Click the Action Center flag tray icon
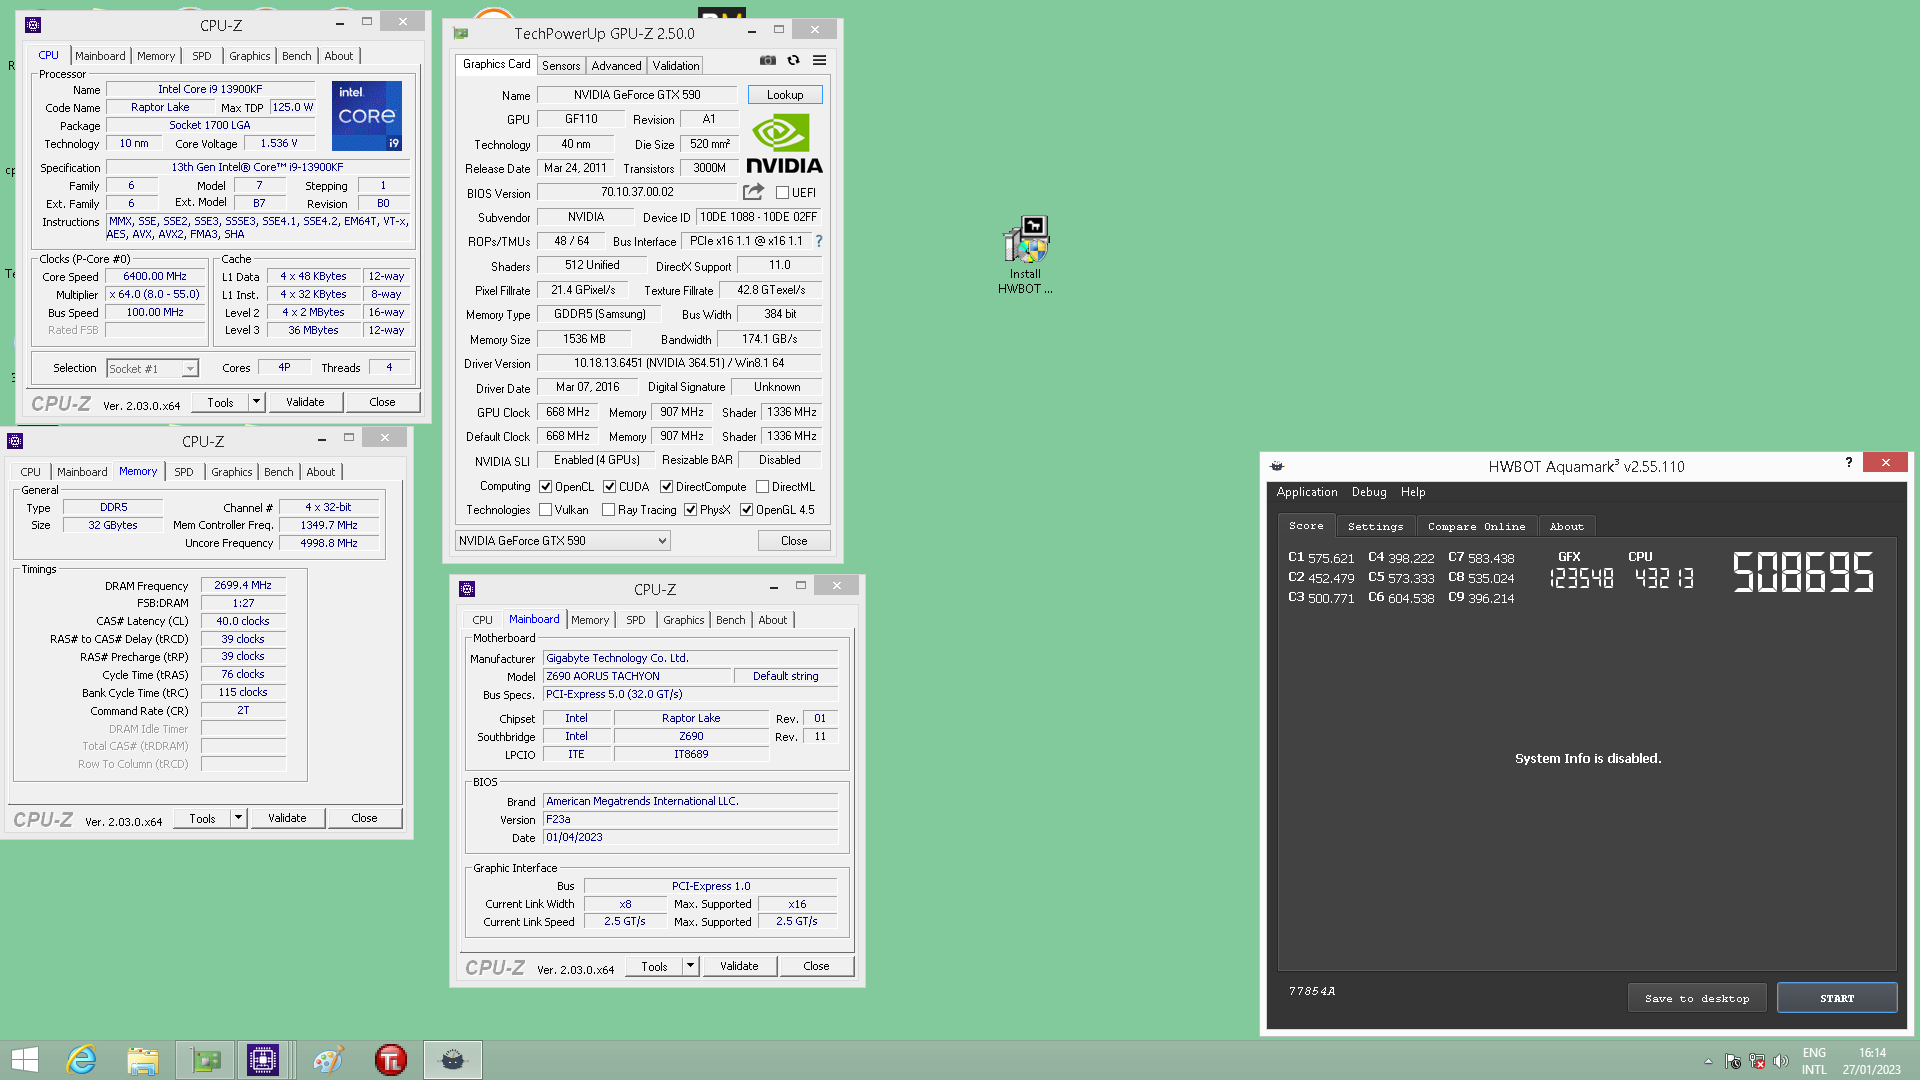The width and height of the screenshot is (1920, 1080). point(1733,1061)
